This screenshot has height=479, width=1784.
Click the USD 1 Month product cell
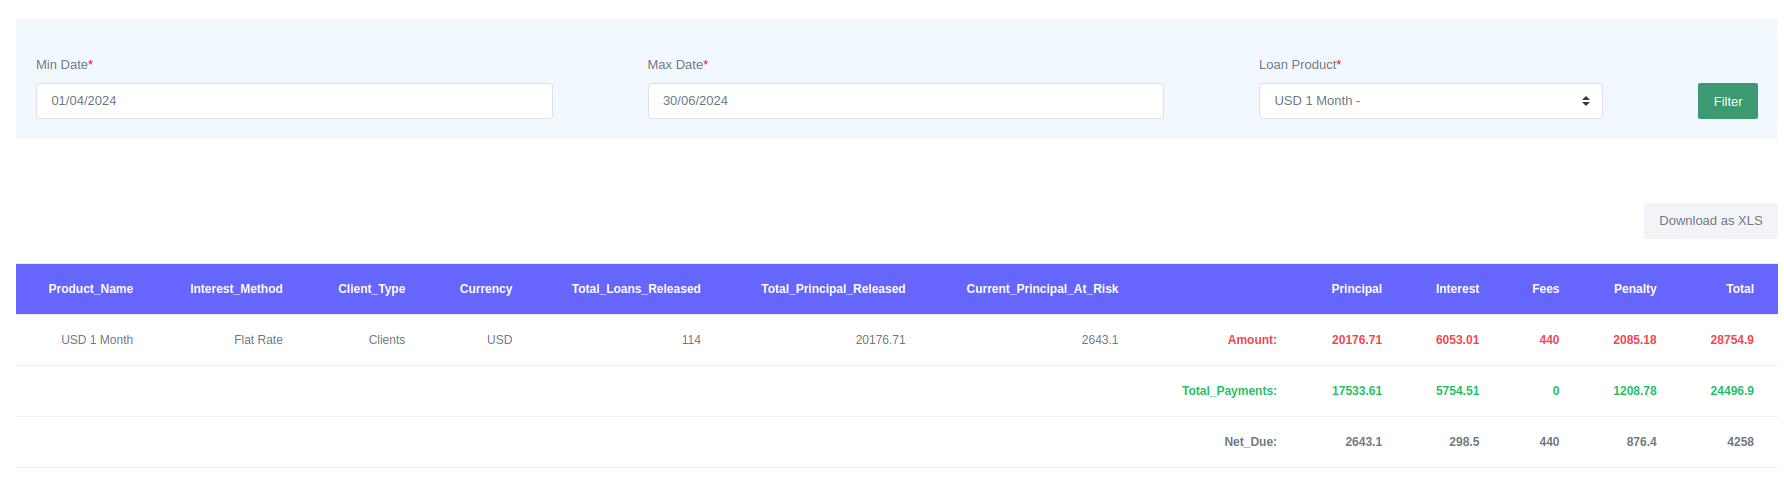point(97,340)
